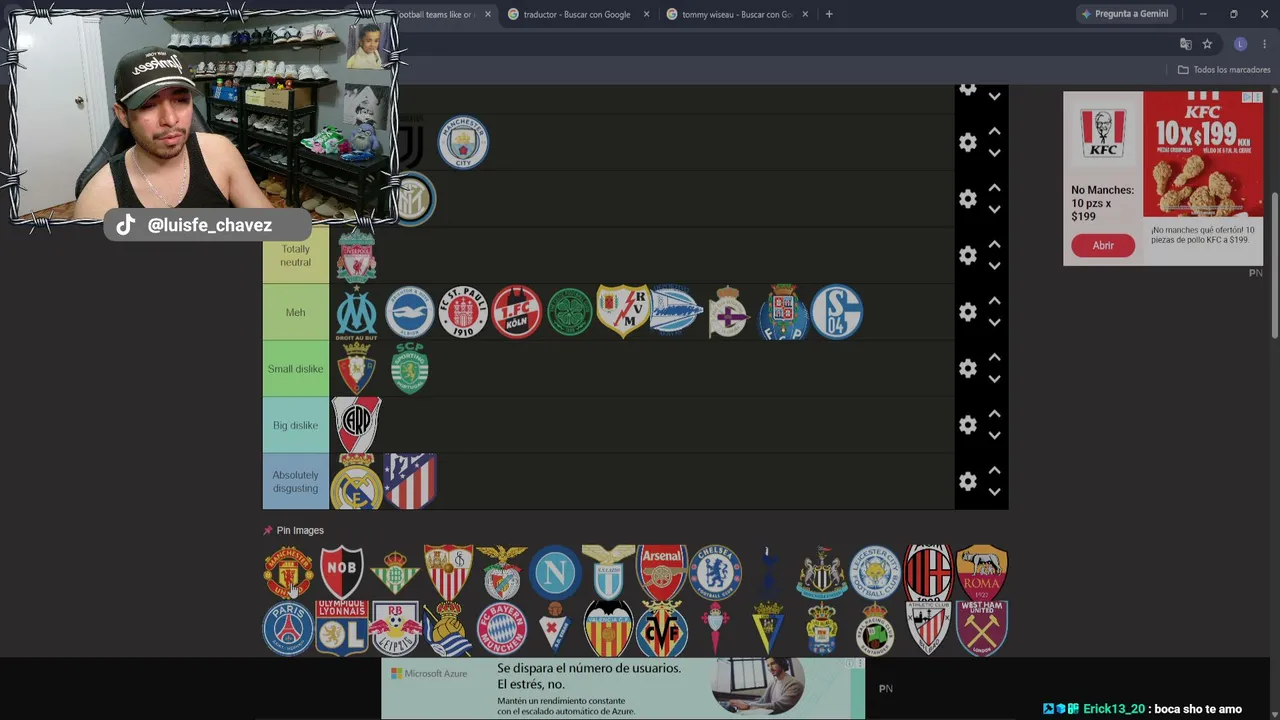Select the River Plate crest
1280x720 pixels.
coord(356,425)
